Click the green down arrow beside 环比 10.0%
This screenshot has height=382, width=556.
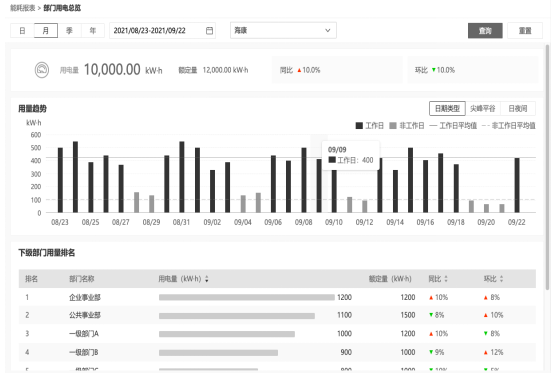pyautogui.click(x=433, y=70)
